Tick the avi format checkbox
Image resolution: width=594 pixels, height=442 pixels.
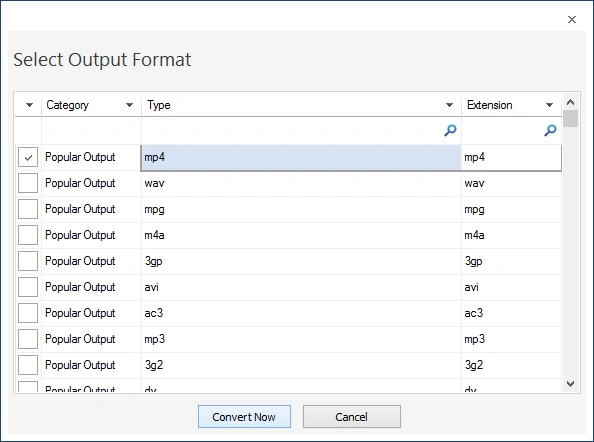(x=28, y=287)
